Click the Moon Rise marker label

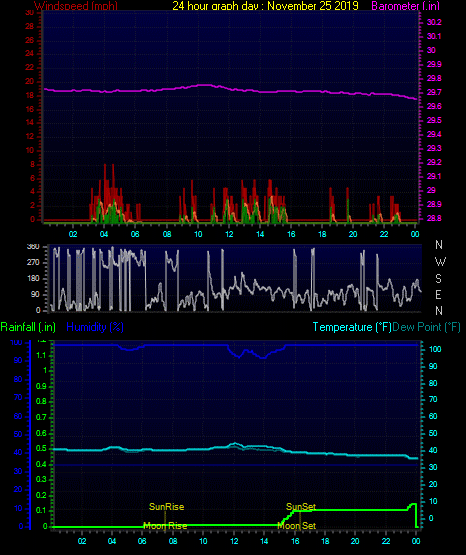pos(165,526)
